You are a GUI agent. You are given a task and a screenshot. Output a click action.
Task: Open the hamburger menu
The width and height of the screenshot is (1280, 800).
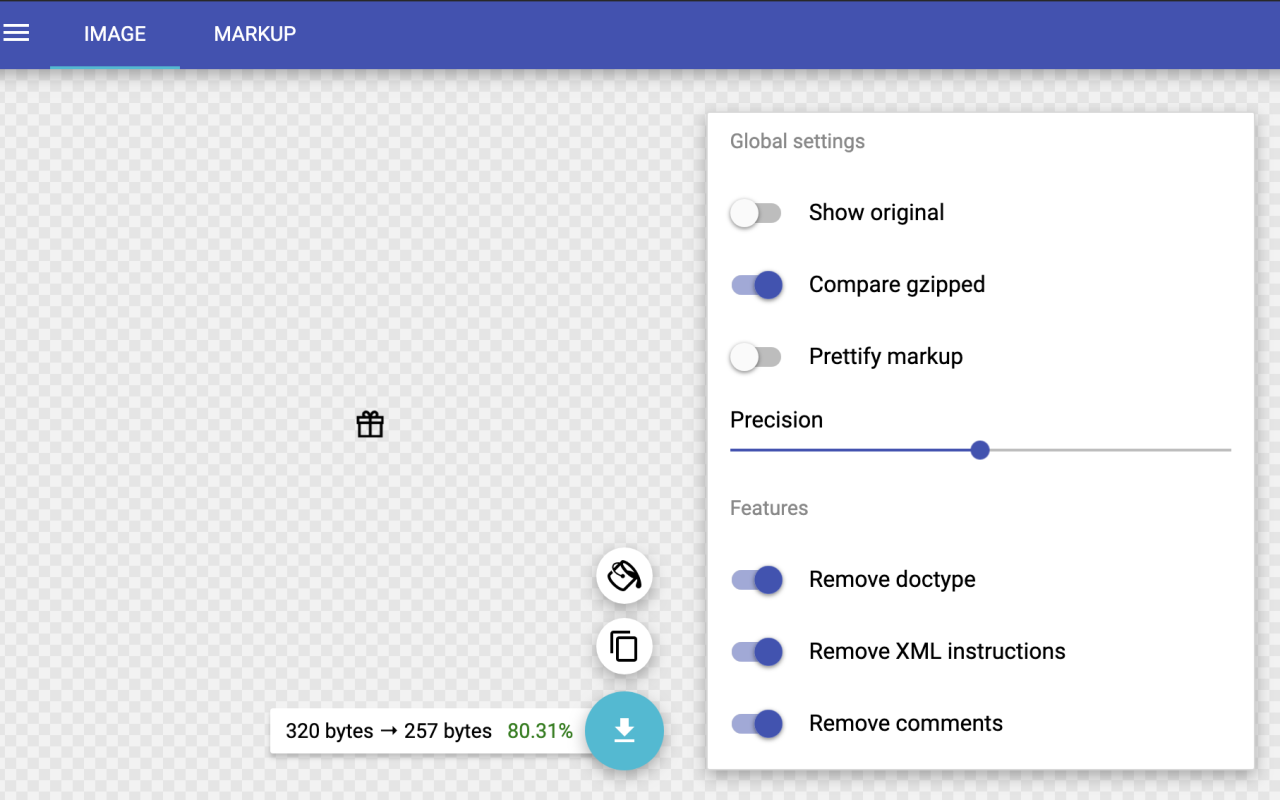17,33
